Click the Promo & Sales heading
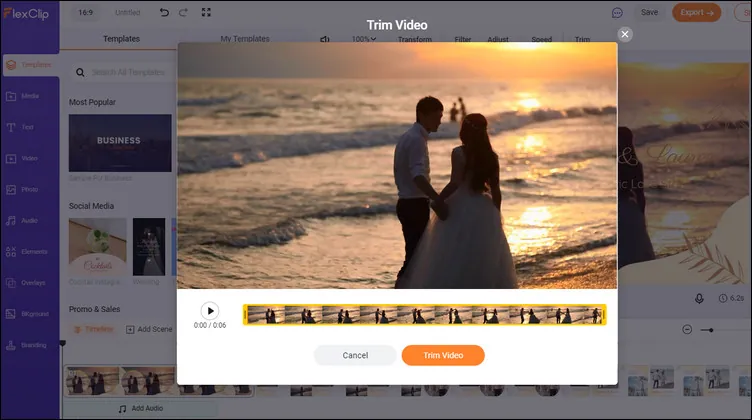752x420 pixels. point(94,309)
